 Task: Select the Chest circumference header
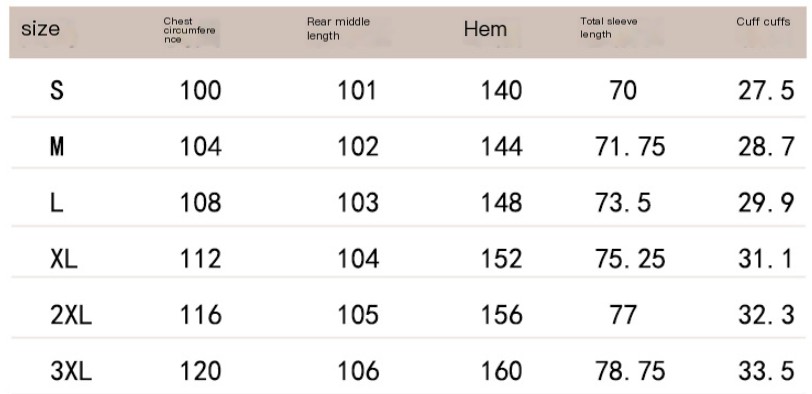click(189, 31)
